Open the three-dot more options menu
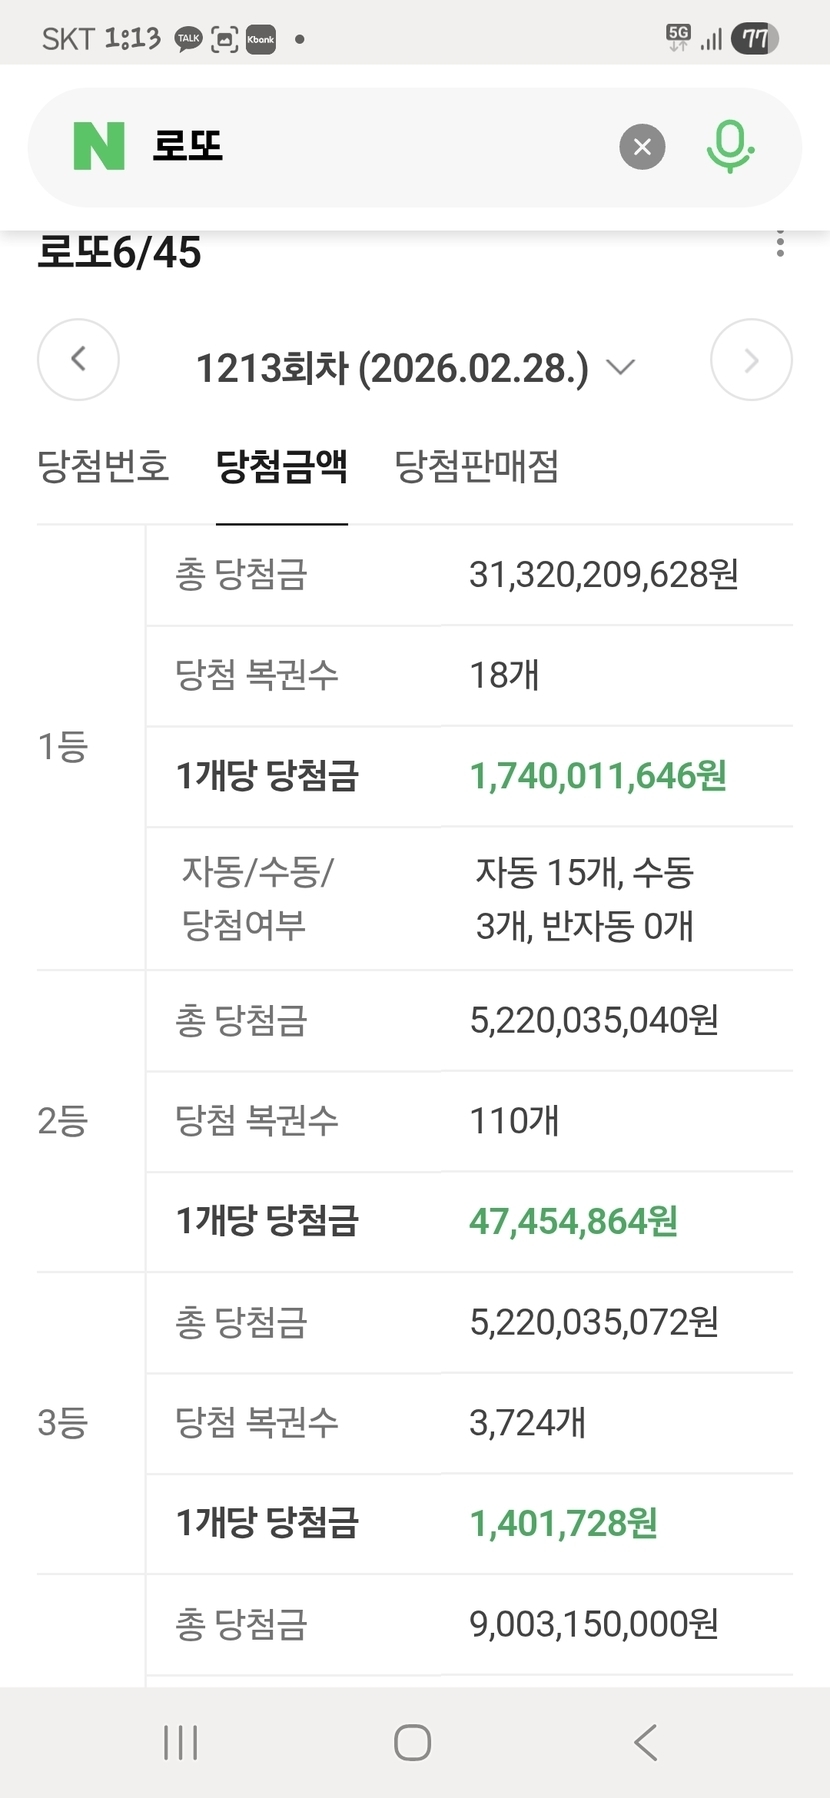Image resolution: width=830 pixels, height=1798 pixels. (x=780, y=244)
